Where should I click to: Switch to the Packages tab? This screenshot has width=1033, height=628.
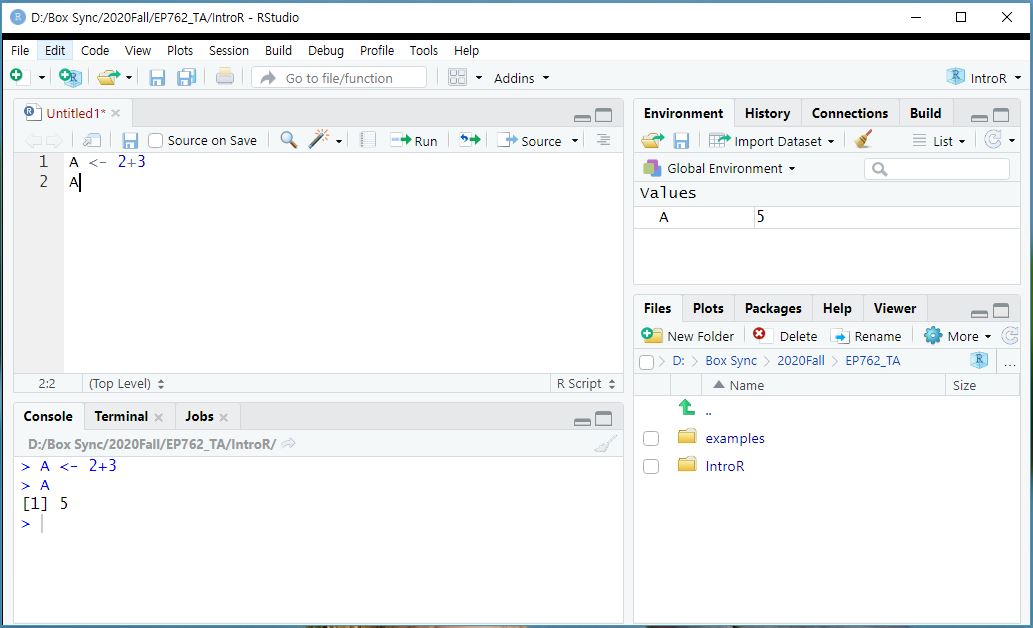pyautogui.click(x=772, y=308)
